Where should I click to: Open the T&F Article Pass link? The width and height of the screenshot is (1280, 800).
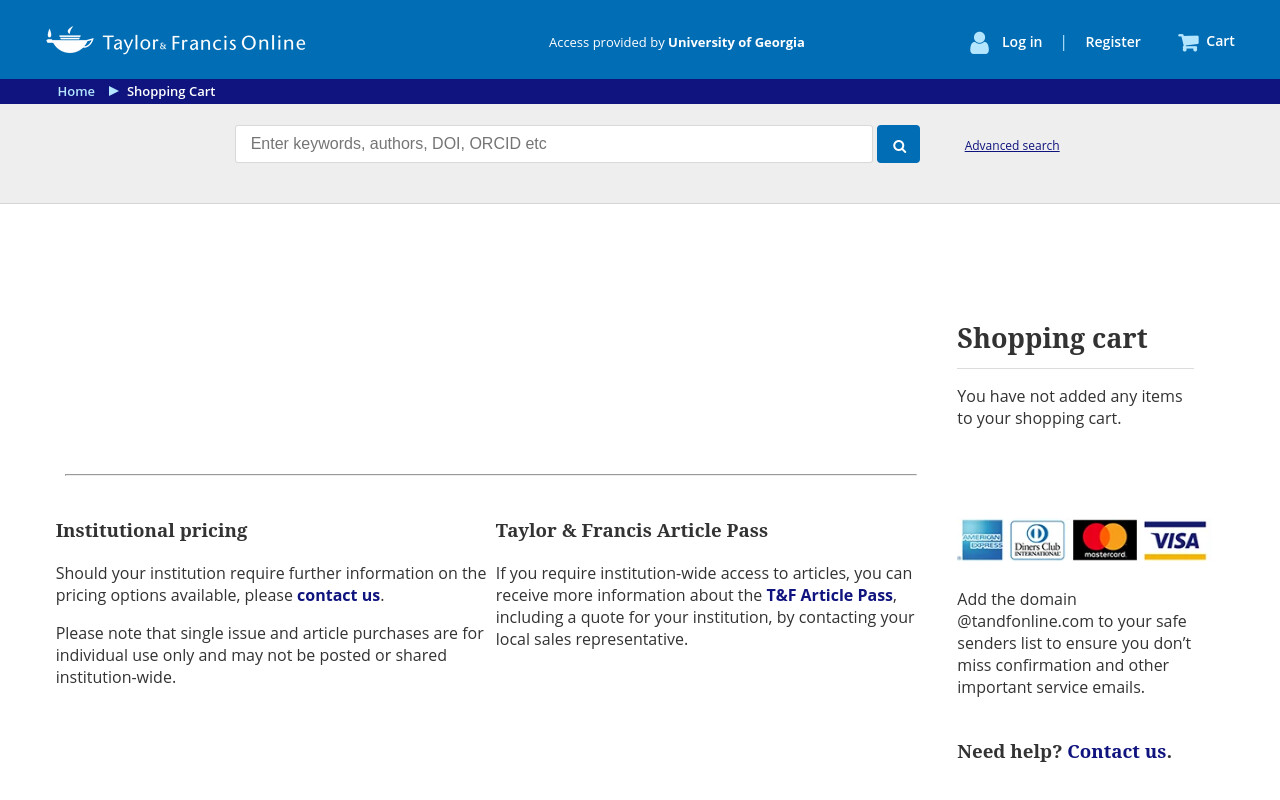tap(829, 595)
